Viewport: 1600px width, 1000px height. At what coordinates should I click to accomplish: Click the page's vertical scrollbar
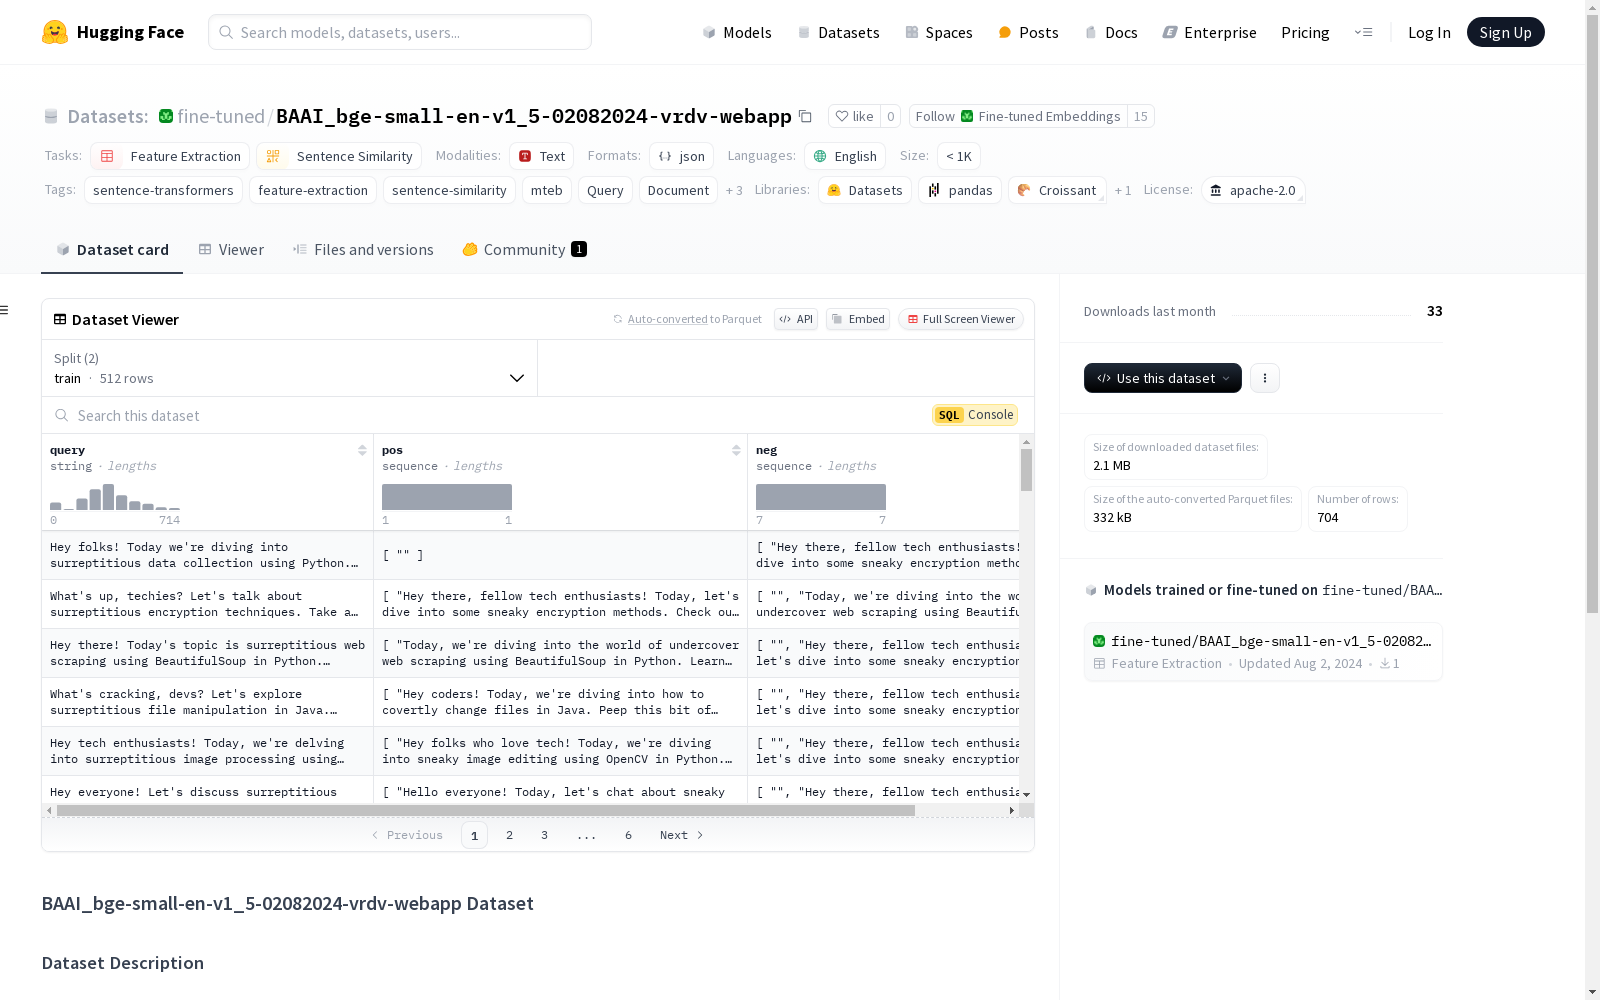tap(1592, 312)
